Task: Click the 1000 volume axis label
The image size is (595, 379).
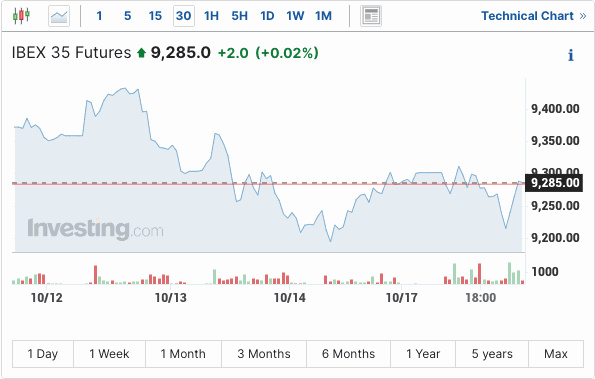Action: [545, 272]
